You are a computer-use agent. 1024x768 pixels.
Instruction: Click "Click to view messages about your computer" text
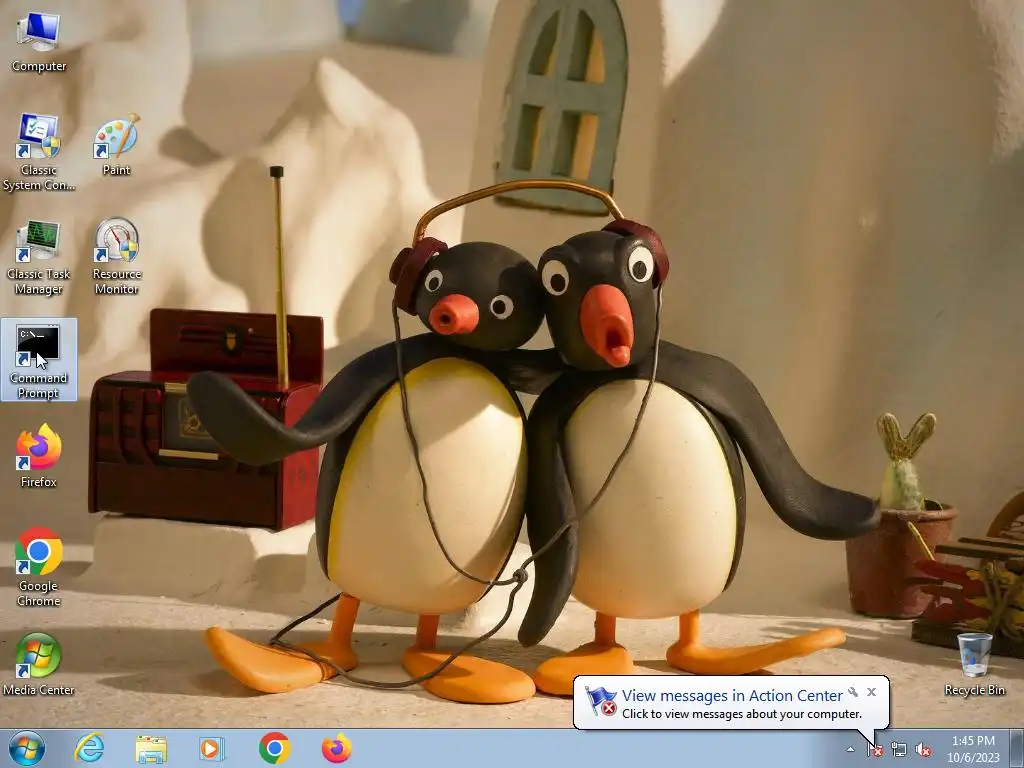coord(742,714)
